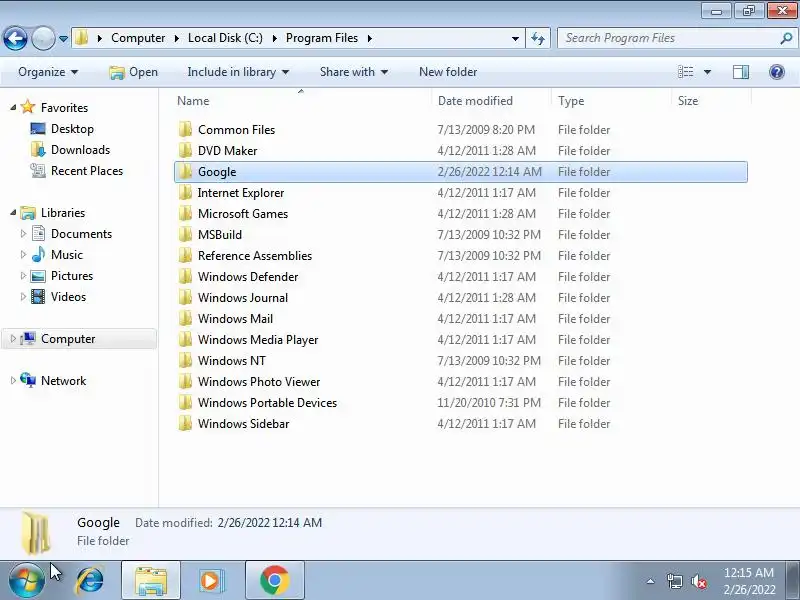800x600 pixels.
Task: Click the New folder button
Action: 448,72
